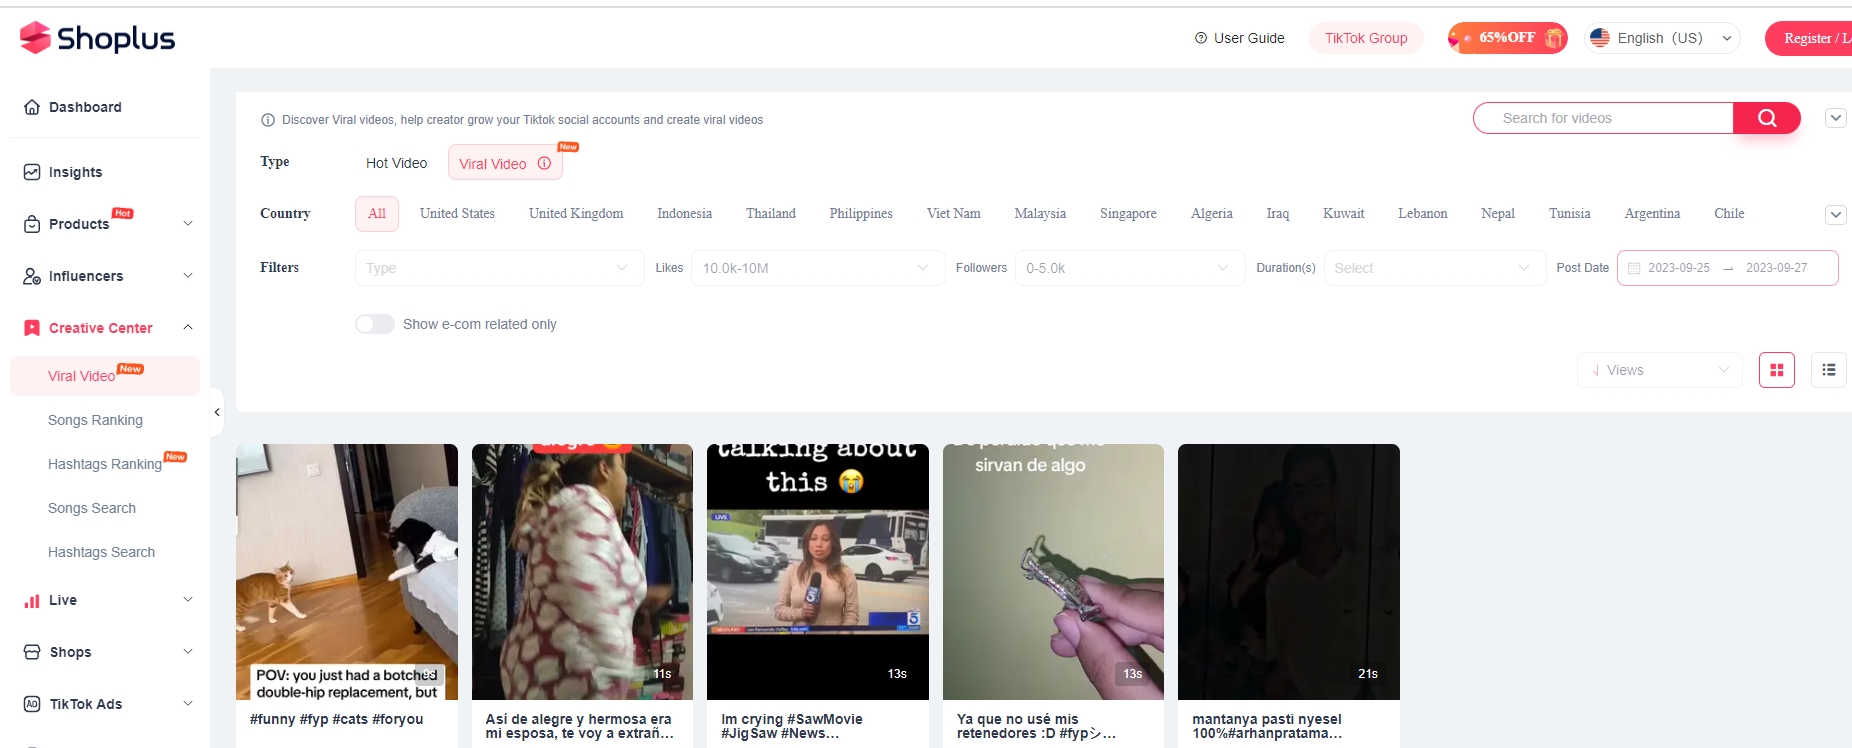1852x748 pixels.
Task: Click the TikTok Group button
Action: coord(1366,38)
